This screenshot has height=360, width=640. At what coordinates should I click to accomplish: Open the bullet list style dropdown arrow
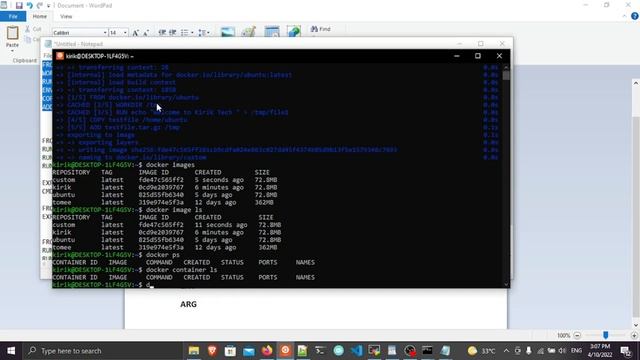[x=192, y=32]
